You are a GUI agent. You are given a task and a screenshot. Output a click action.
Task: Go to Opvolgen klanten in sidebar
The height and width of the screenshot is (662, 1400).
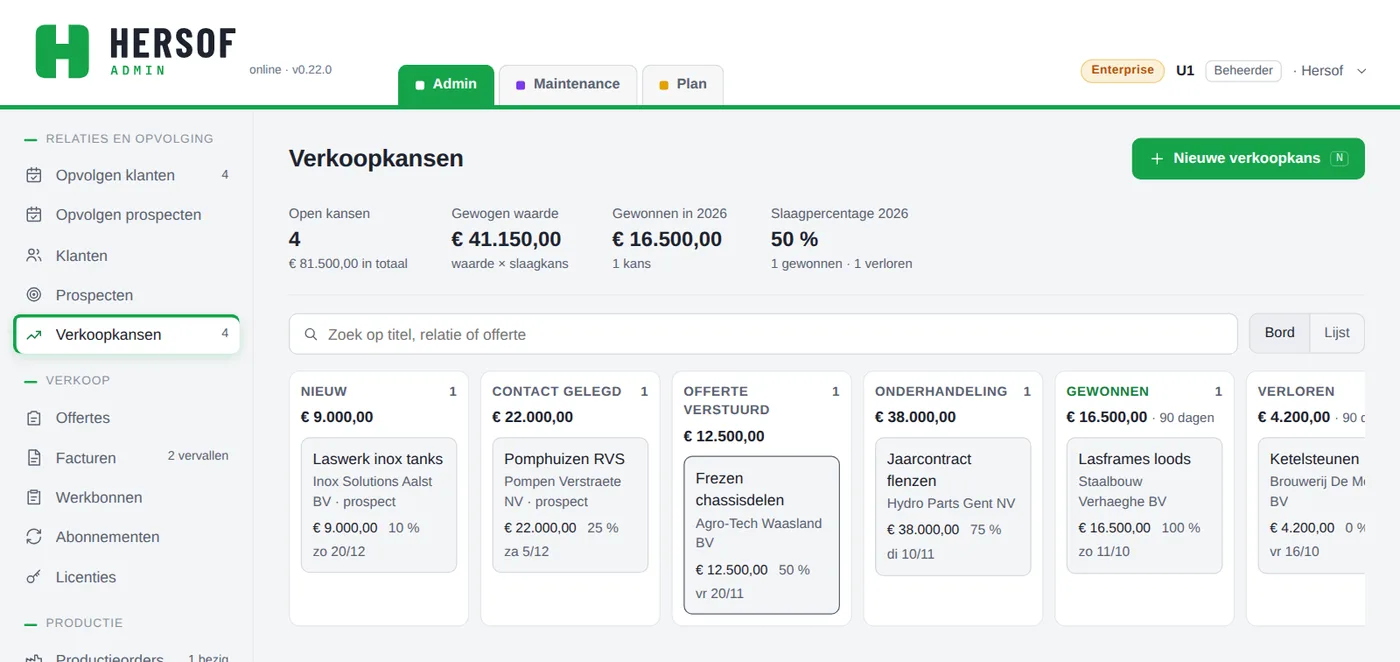[127, 175]
